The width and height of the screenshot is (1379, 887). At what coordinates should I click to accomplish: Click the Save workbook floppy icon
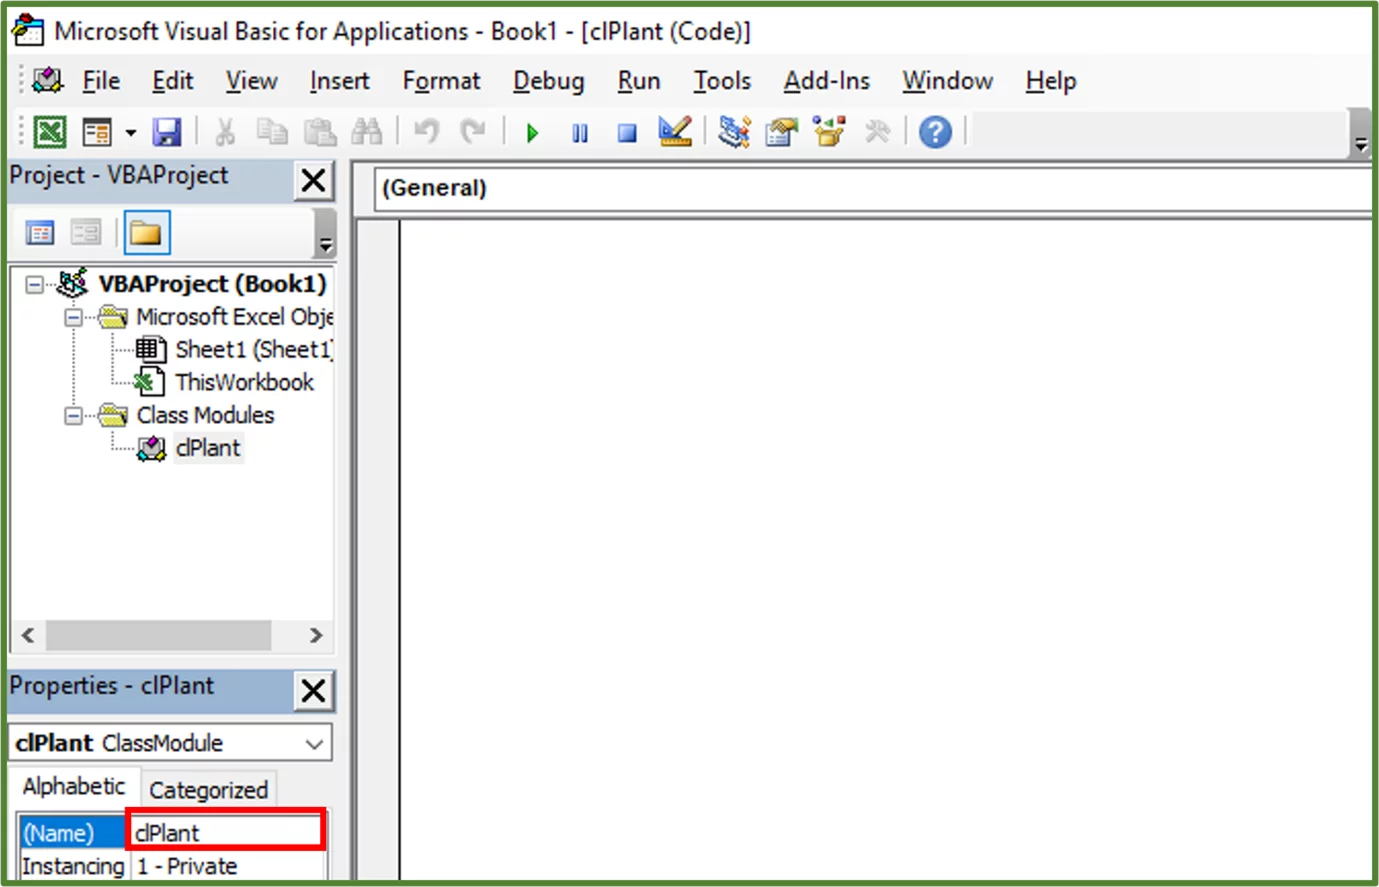[x=166, y=132]
